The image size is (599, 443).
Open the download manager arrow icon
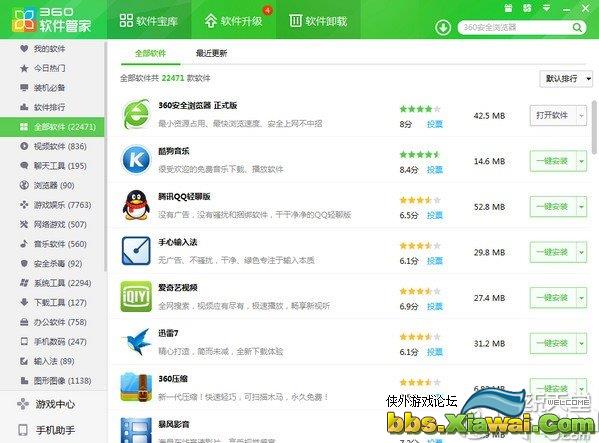tap(443, 27)
